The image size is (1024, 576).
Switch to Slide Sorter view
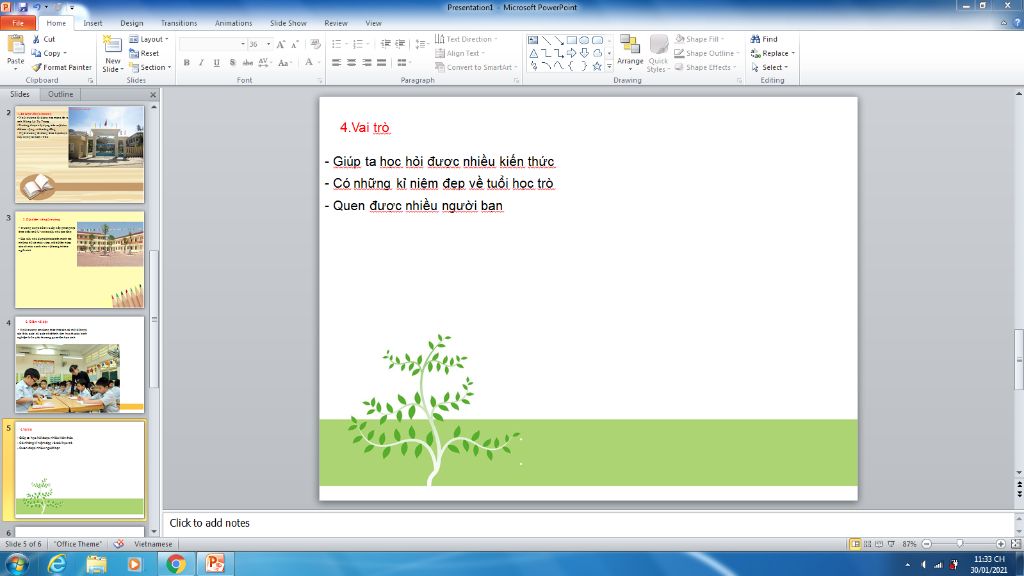pyautogui.click(x=867, y=544)
